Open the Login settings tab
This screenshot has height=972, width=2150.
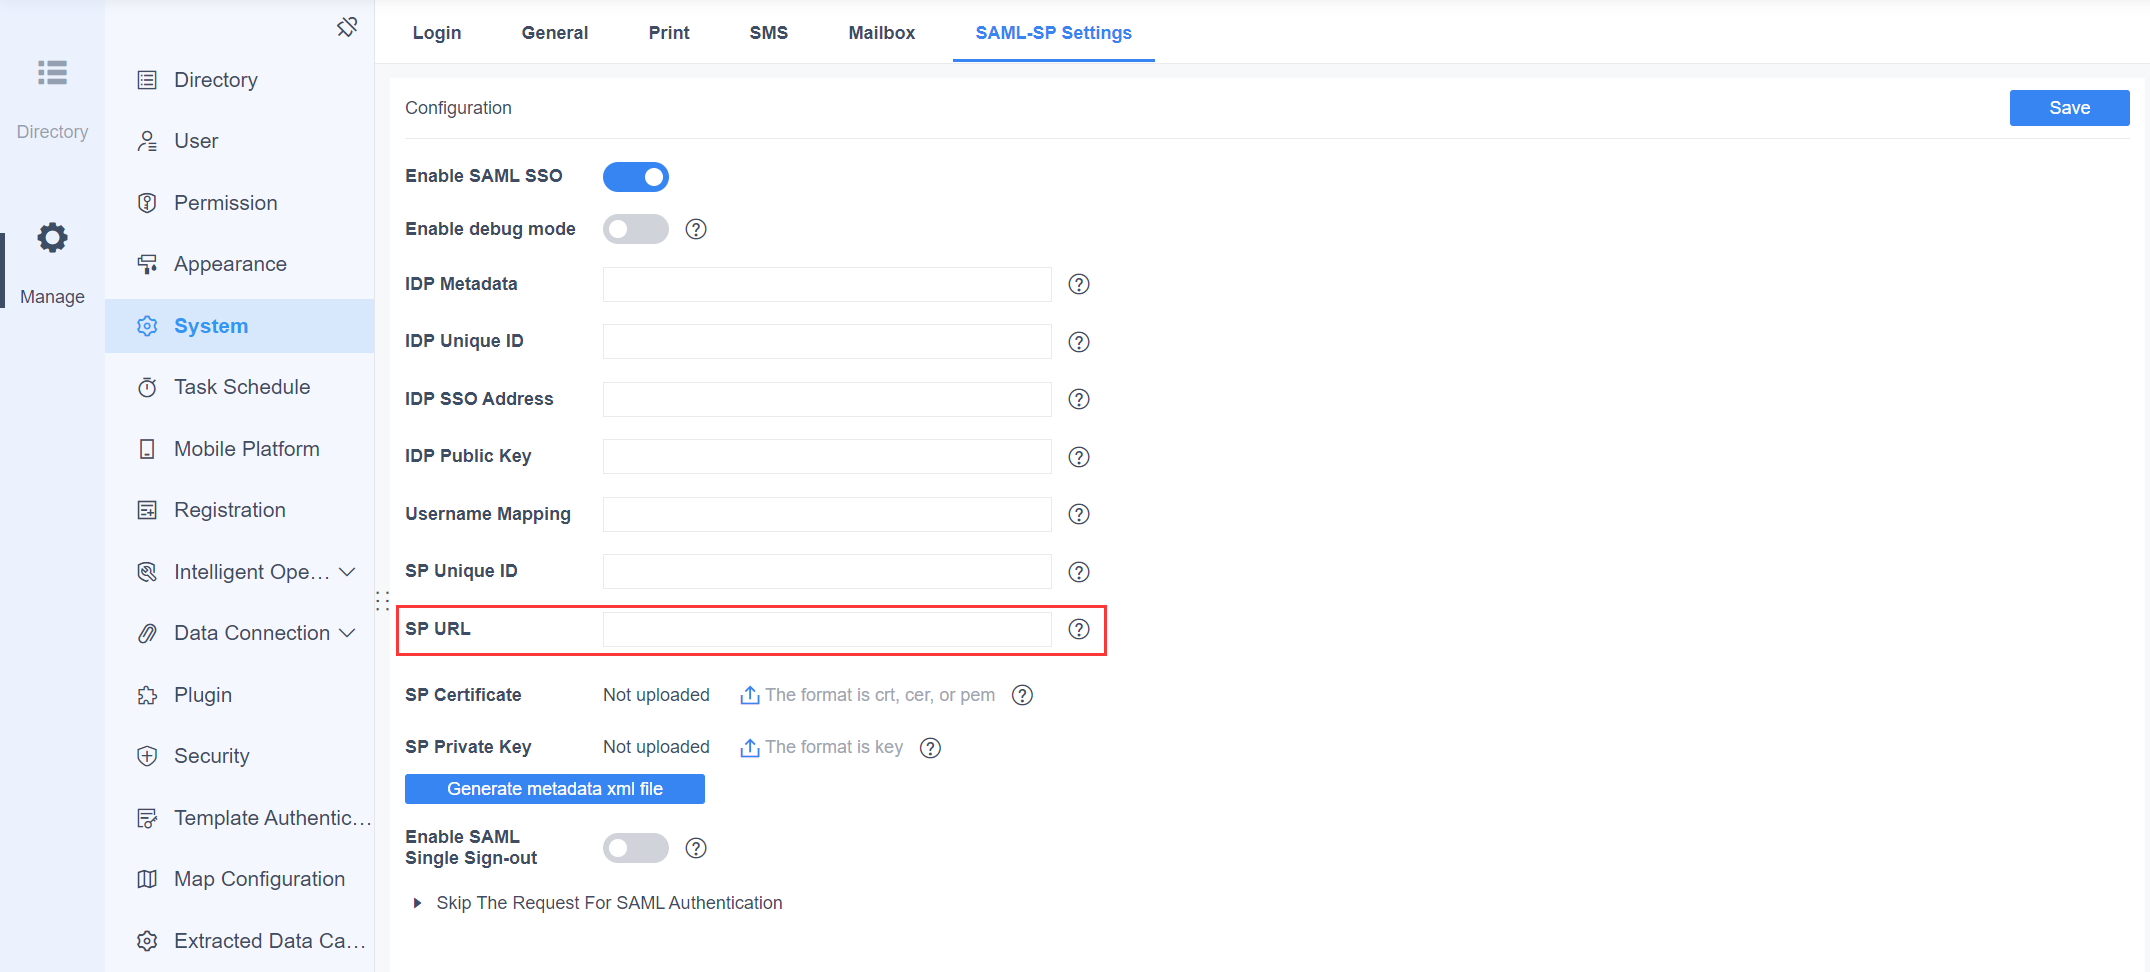click(x=436, y=32)
